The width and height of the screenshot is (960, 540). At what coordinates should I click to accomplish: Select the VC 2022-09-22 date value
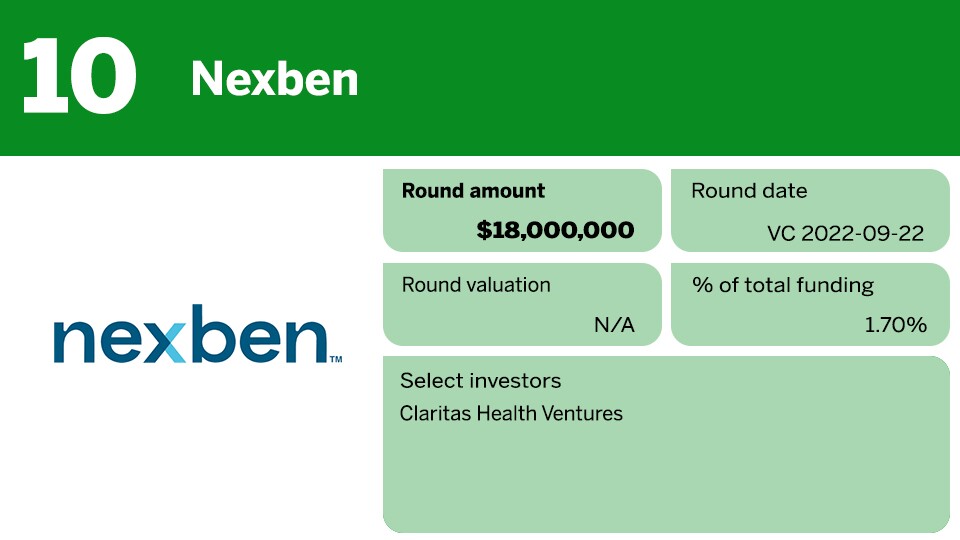tap(845, 234)
